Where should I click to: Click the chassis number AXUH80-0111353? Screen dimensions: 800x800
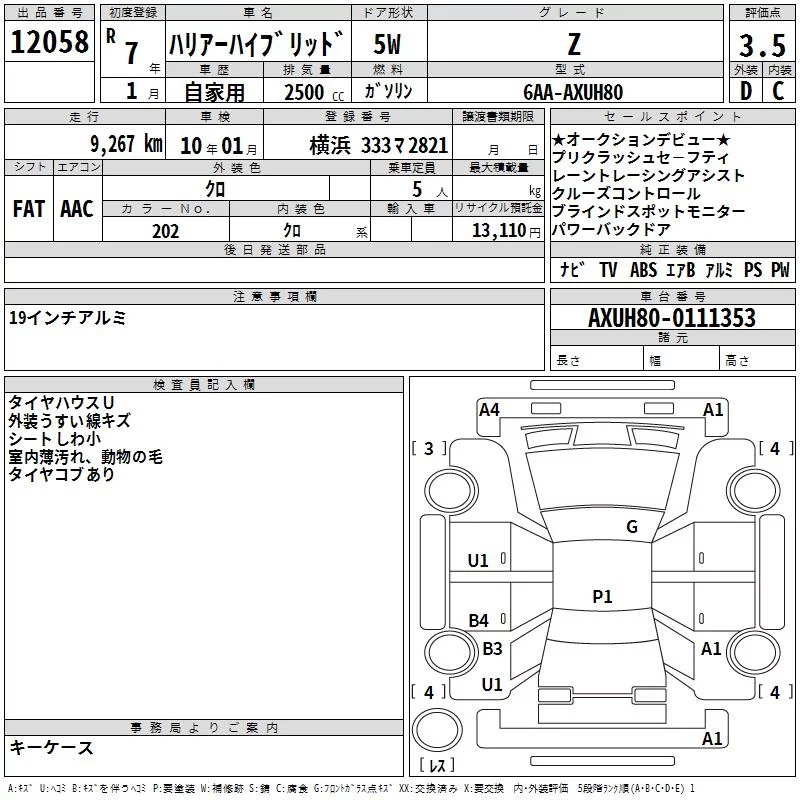coord(671,318)
